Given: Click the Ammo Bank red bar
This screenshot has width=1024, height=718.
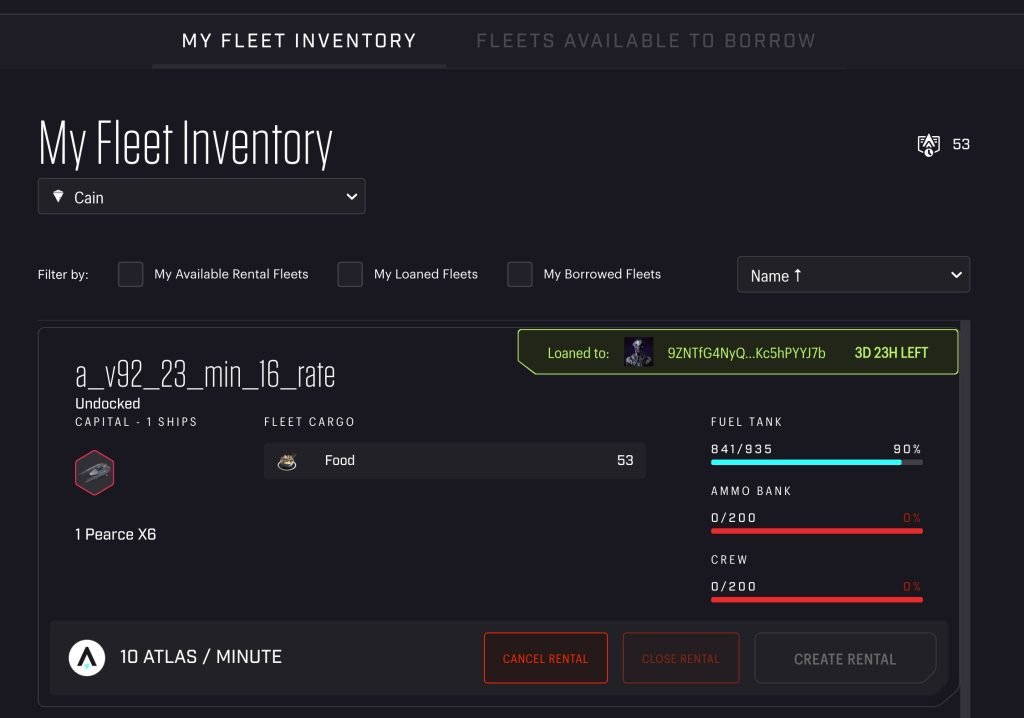Looking at the screenshot, I should tap(816, 531).
